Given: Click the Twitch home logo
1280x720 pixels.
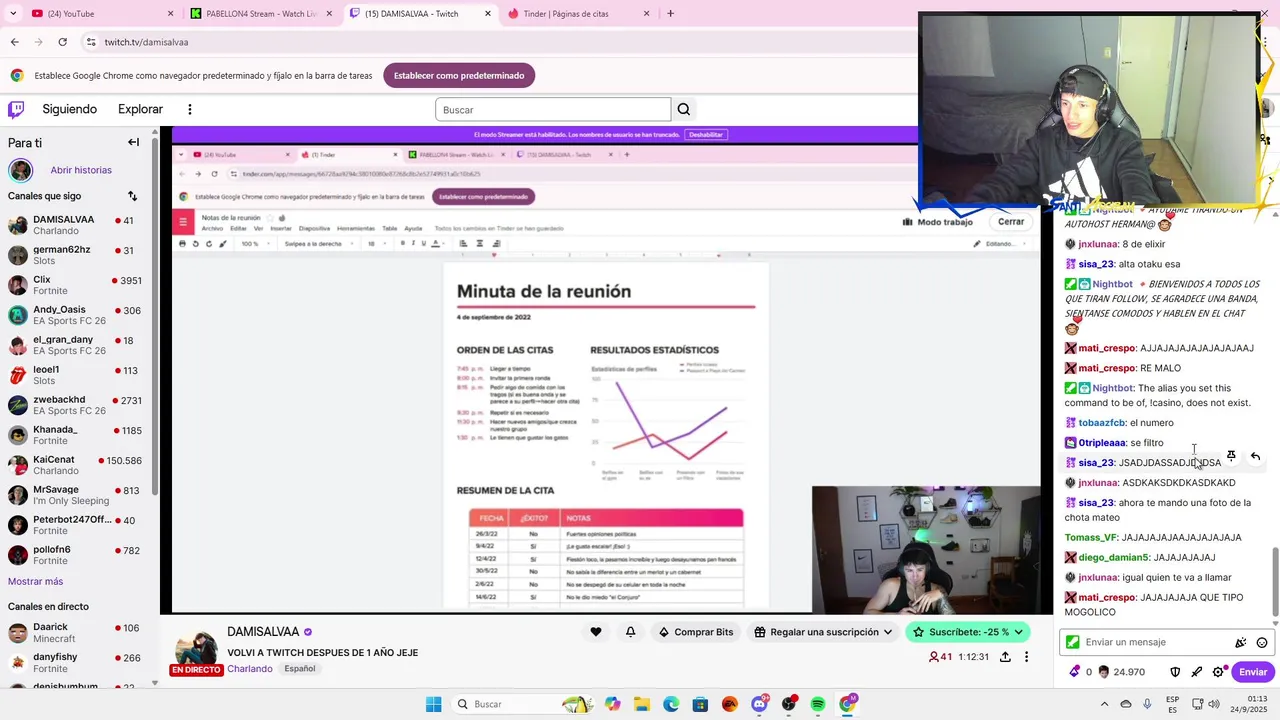Looking at the screenshot, I should pyautogui.click(x=16, y=109).
